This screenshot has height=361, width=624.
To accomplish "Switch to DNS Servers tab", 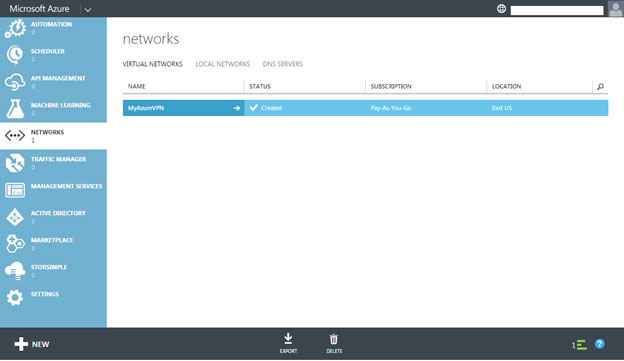I will pos(283,64).
